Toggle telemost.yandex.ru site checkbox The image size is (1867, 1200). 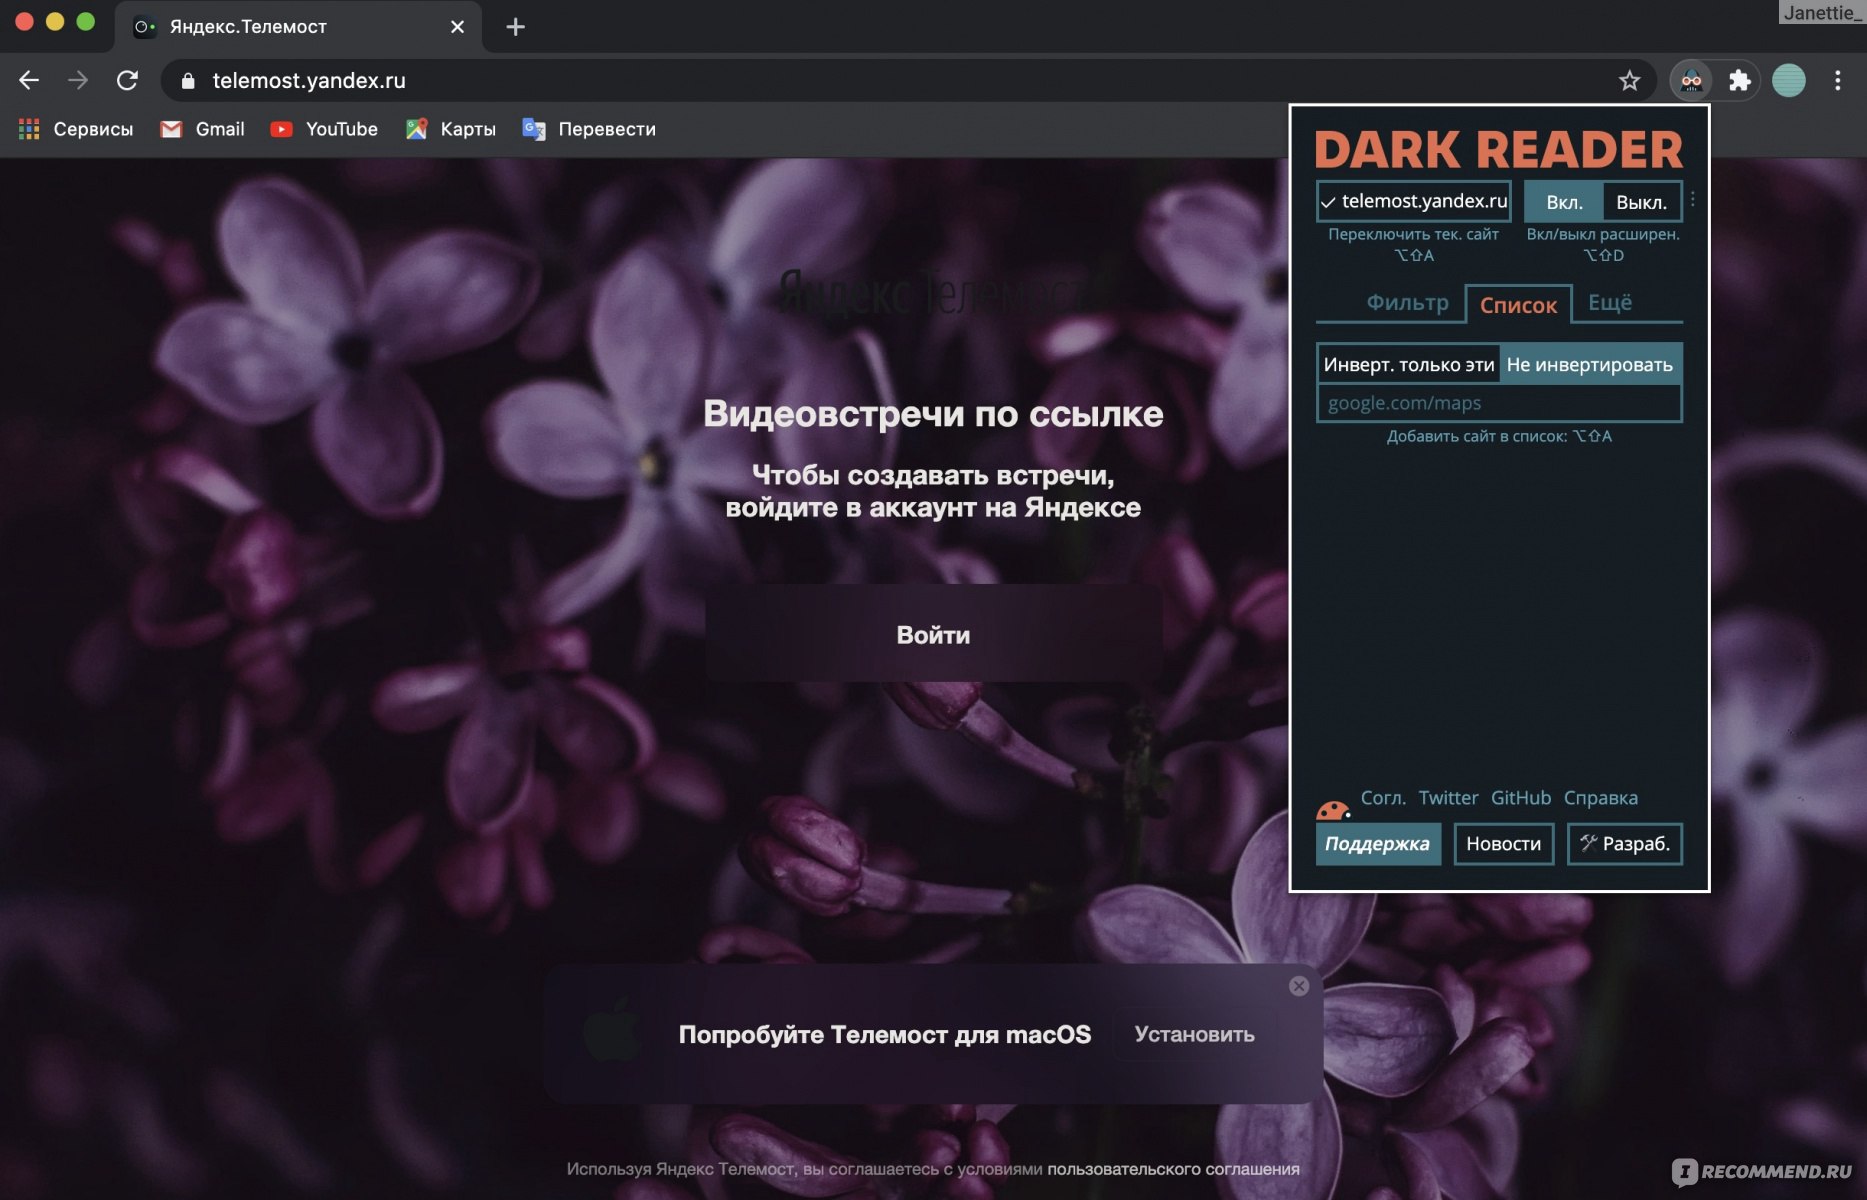pos(1413,201)
